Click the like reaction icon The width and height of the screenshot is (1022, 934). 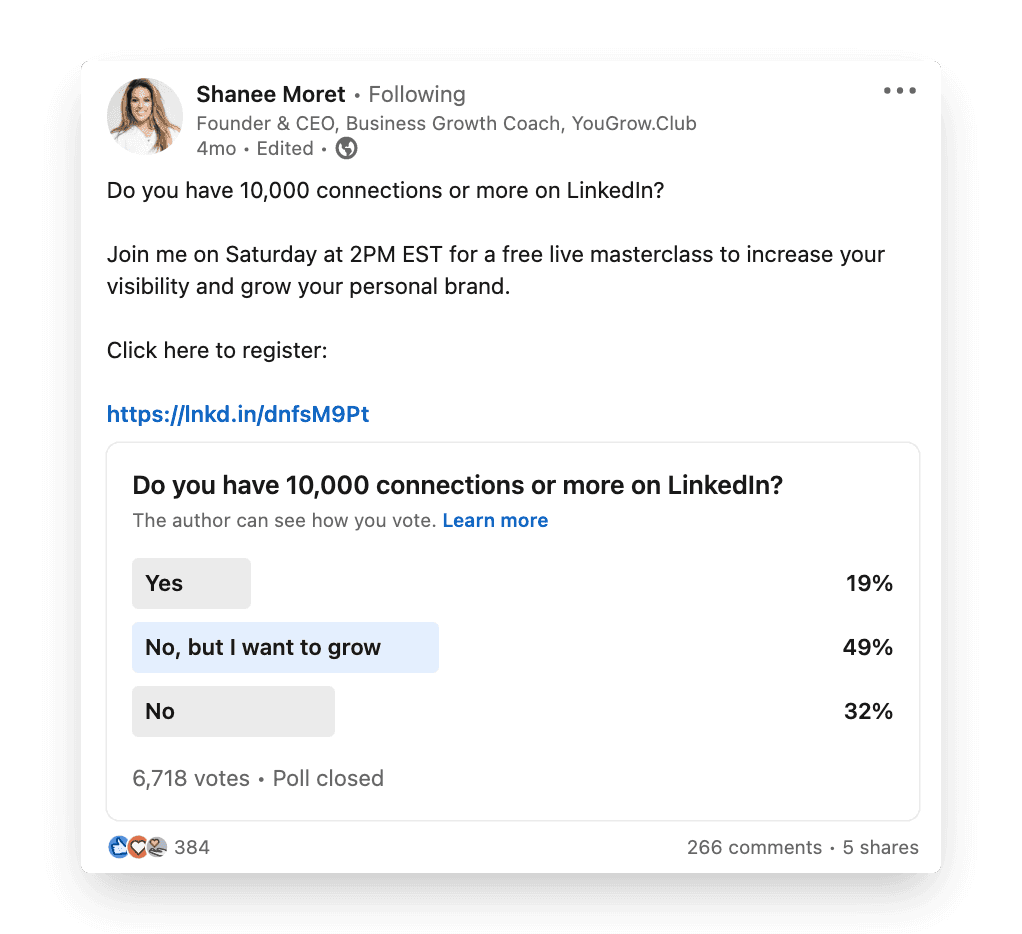click(119, 847)
